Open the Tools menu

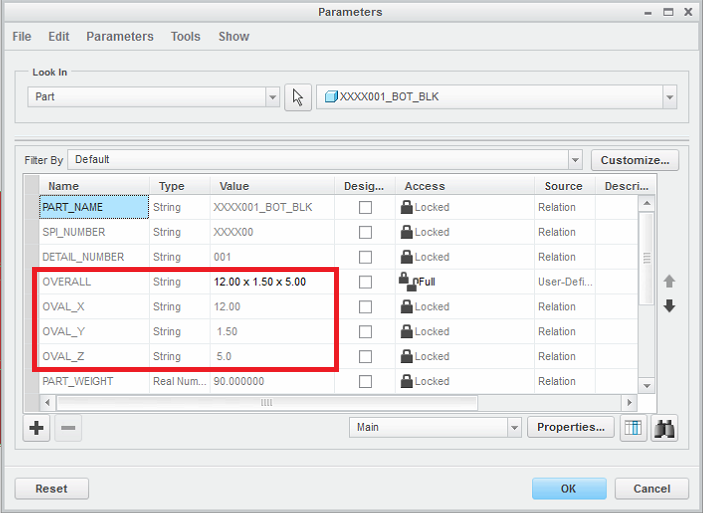point(185,36)
